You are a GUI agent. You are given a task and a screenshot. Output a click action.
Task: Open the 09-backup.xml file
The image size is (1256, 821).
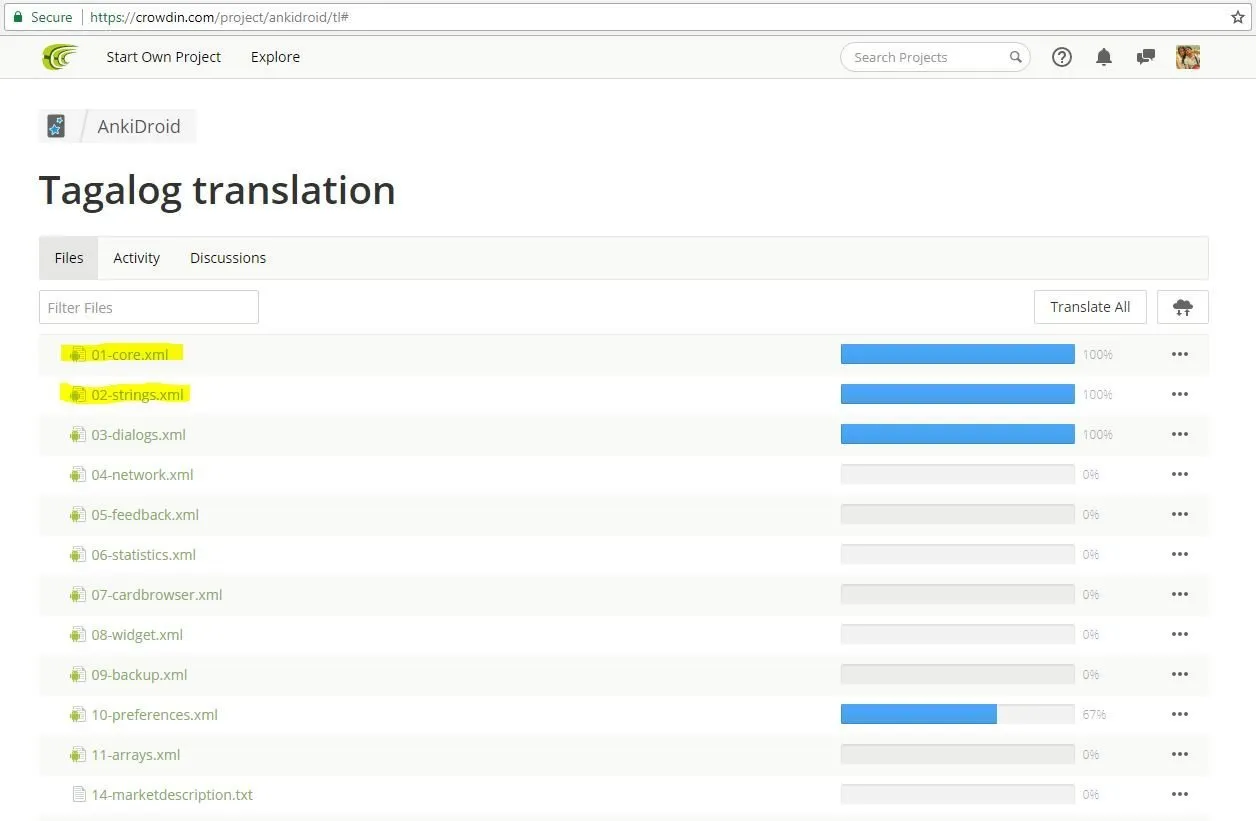(x=140, y=674)
